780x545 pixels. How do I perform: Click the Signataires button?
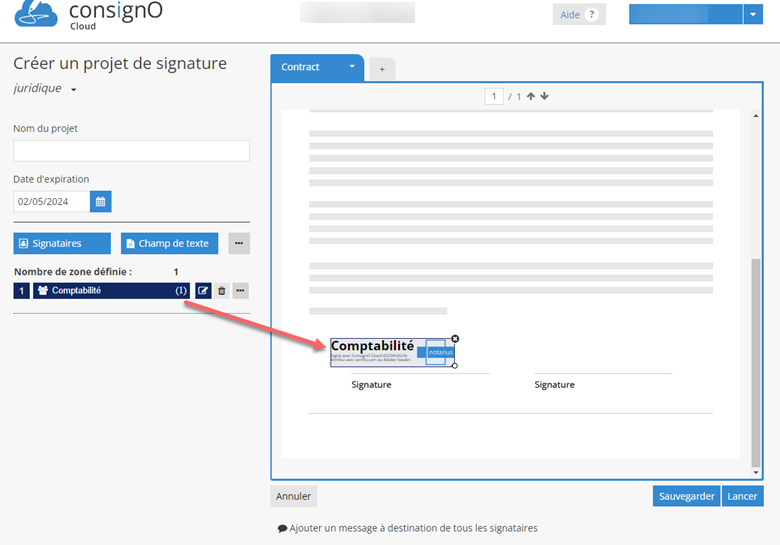(x=62, y=243)
